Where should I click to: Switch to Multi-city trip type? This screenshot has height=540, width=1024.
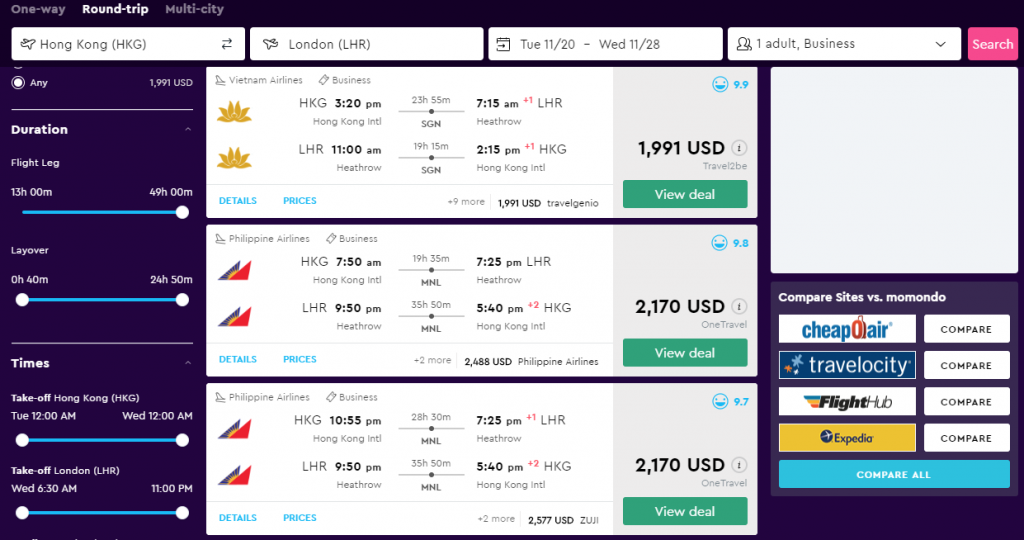tap(195, 9)
